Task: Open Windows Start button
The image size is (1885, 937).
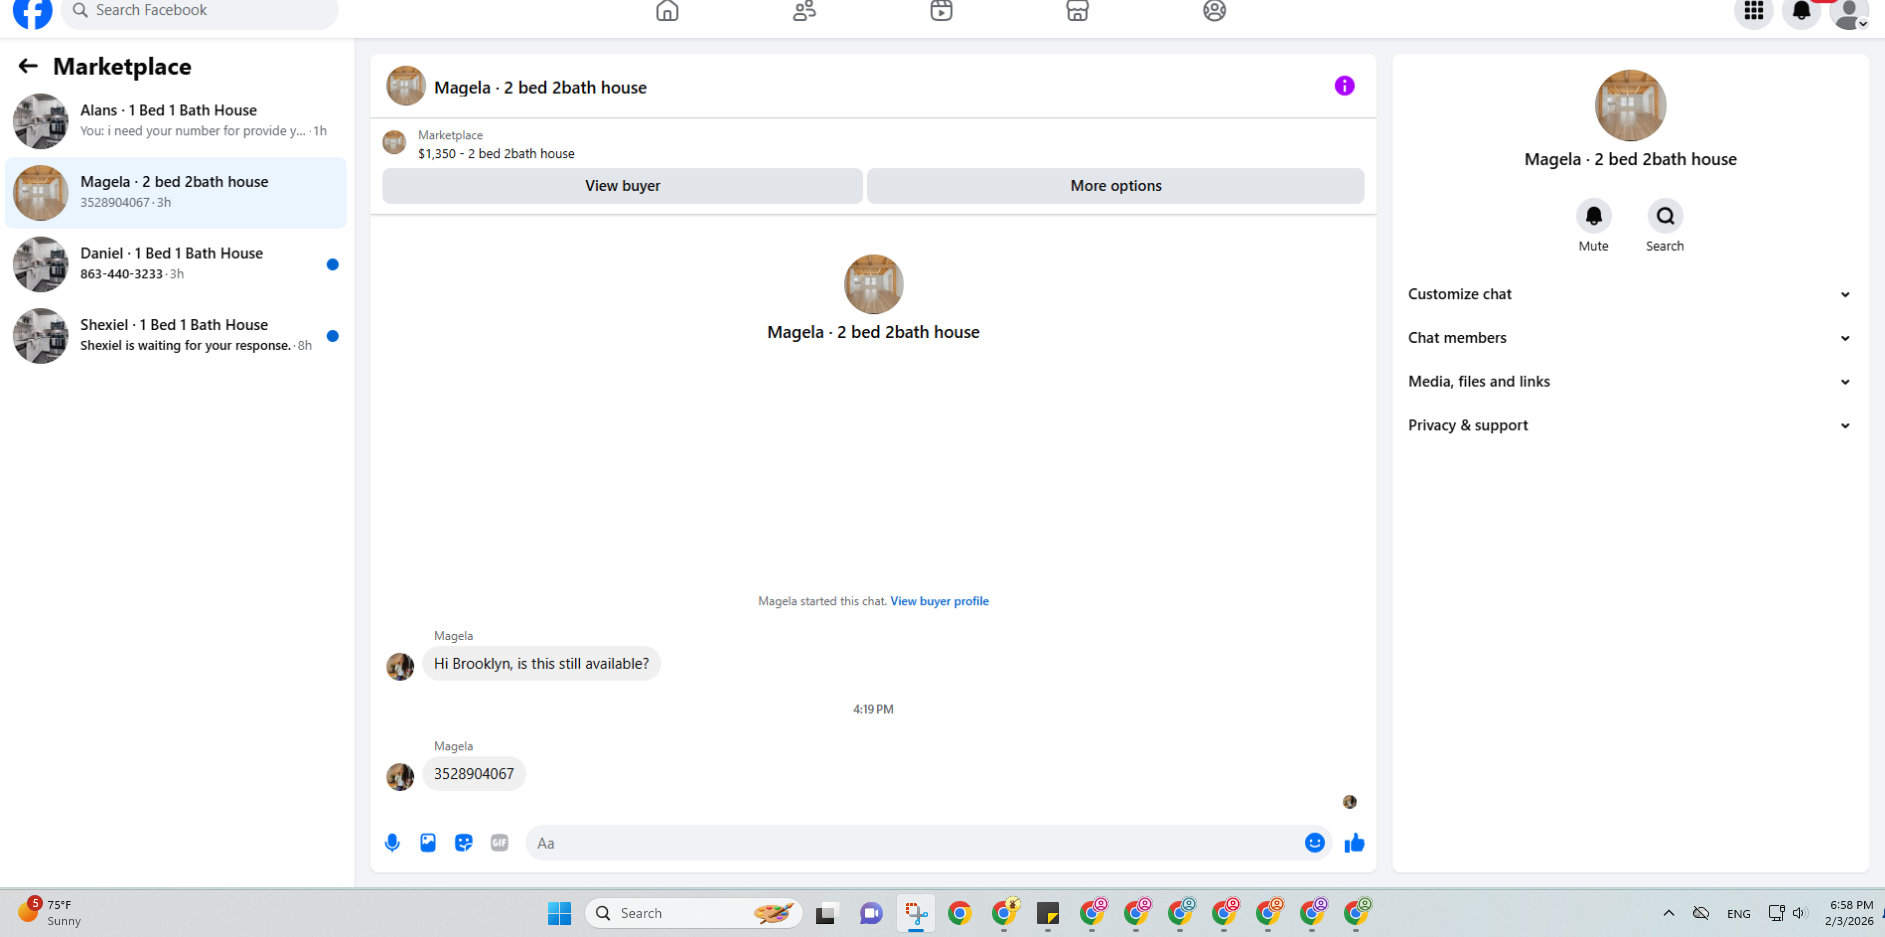Action: pos(559,913)
